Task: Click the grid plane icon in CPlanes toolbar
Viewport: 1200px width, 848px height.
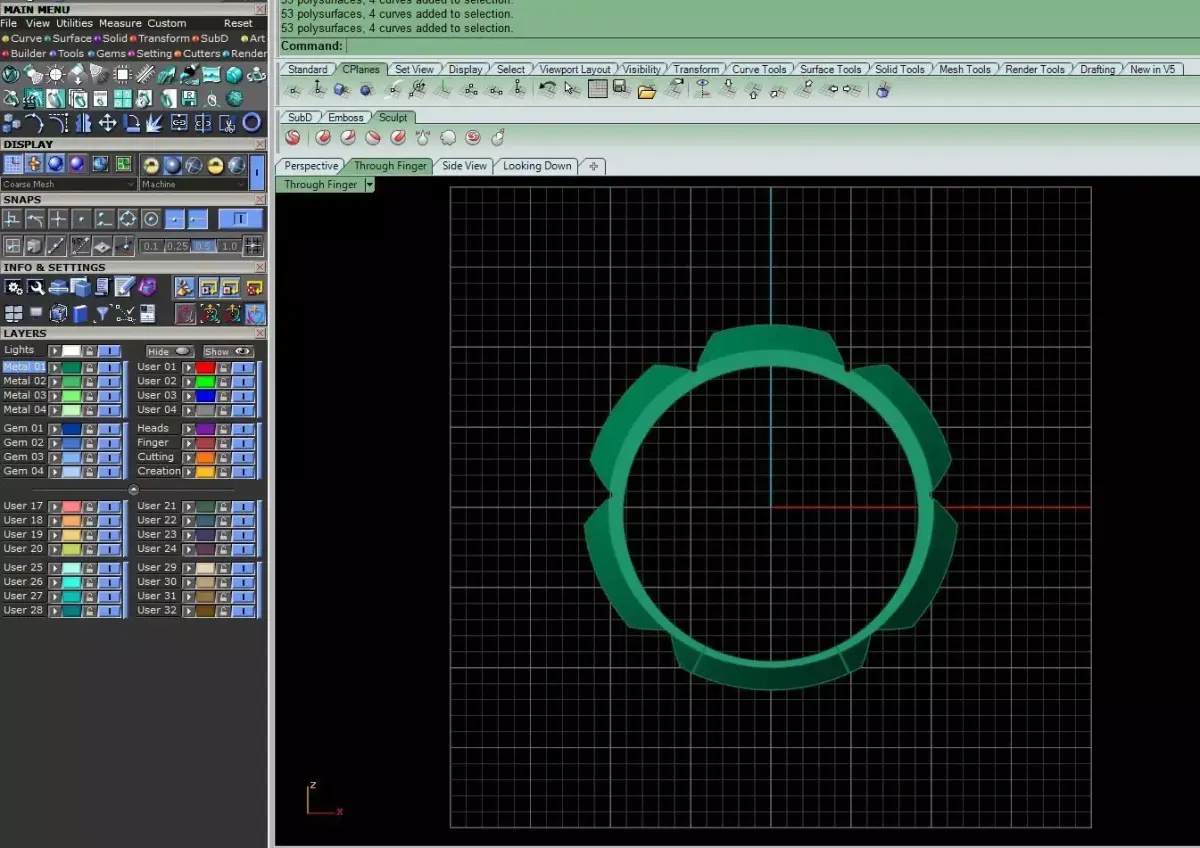Action: (597, 89)
